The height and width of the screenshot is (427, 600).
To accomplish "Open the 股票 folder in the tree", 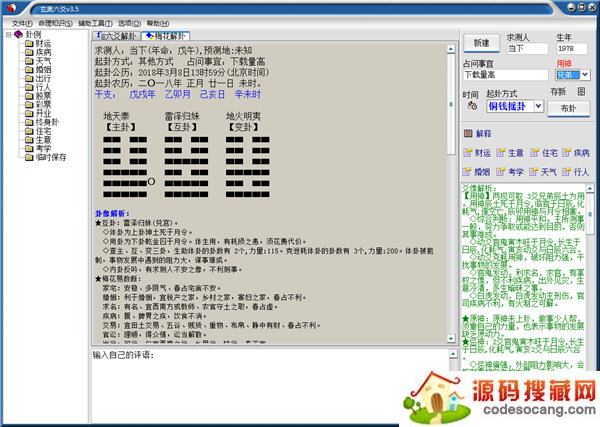I will point(38,96).
